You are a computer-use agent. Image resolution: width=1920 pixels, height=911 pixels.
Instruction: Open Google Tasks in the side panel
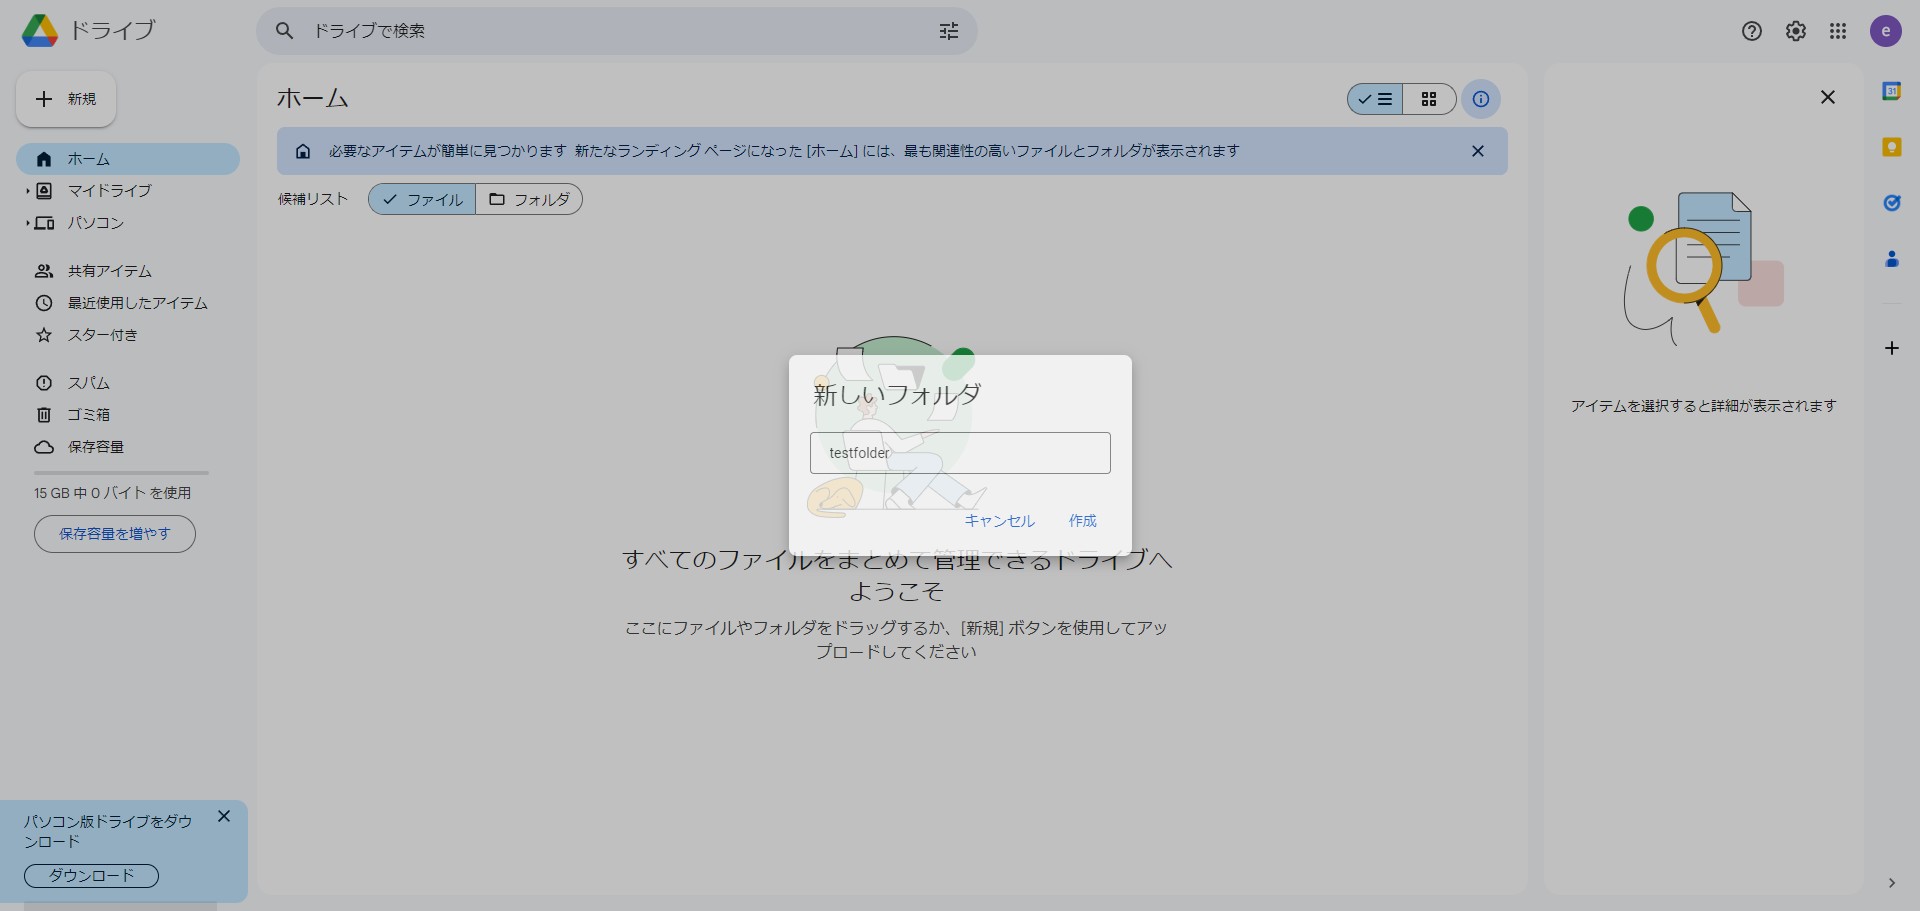pyautogui.click(x=1891, y=203)
